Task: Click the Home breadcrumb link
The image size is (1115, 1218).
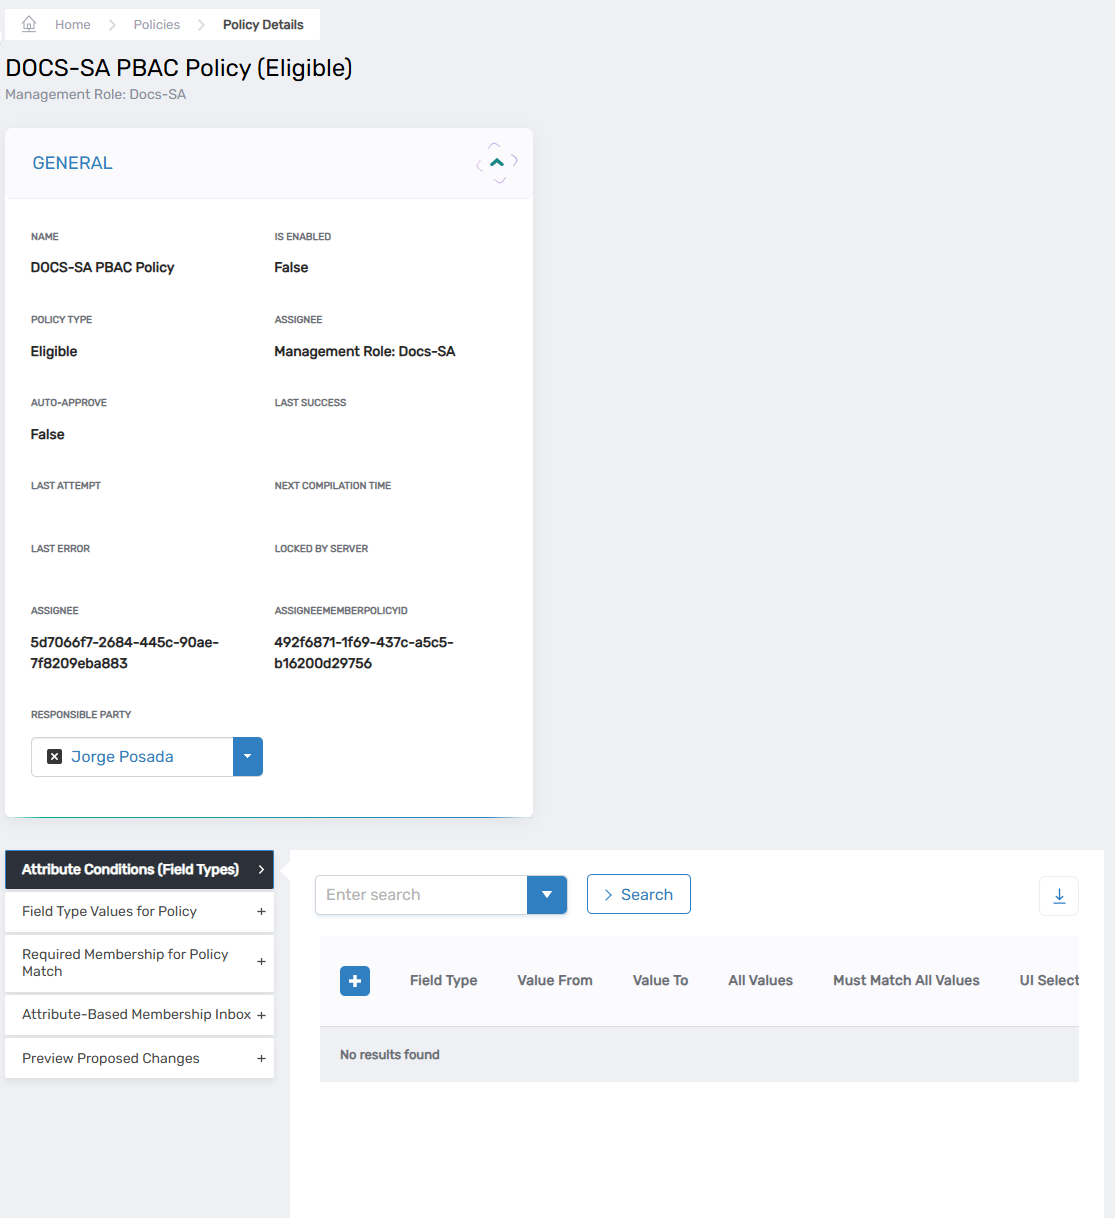Action: pos(72,25)
